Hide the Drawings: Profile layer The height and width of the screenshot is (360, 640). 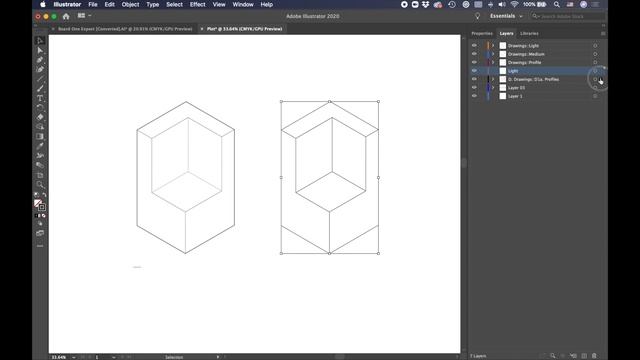pos(474,62)
